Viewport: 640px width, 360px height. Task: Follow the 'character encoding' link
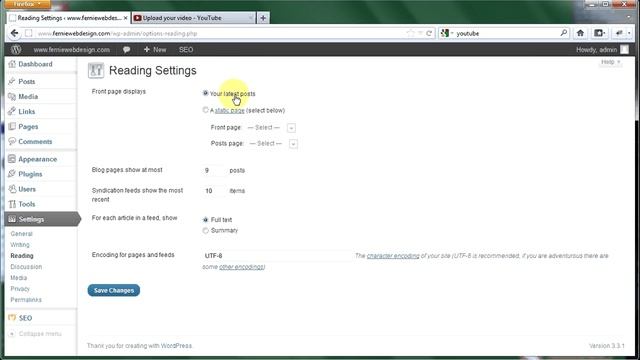tap(393, 256)
